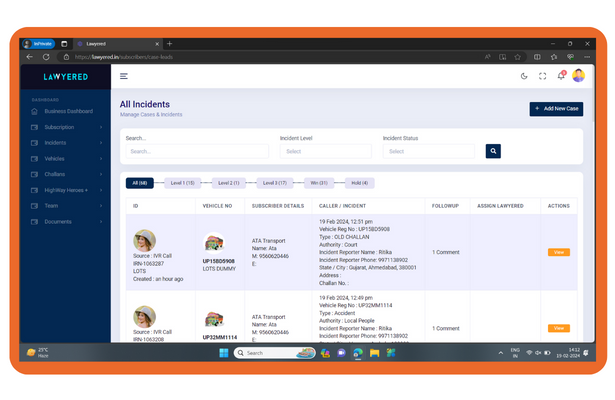This screenshot has height=400, width=615.
Task: Switch to the Level 3 (17) tab
Action: click(274, 183)
